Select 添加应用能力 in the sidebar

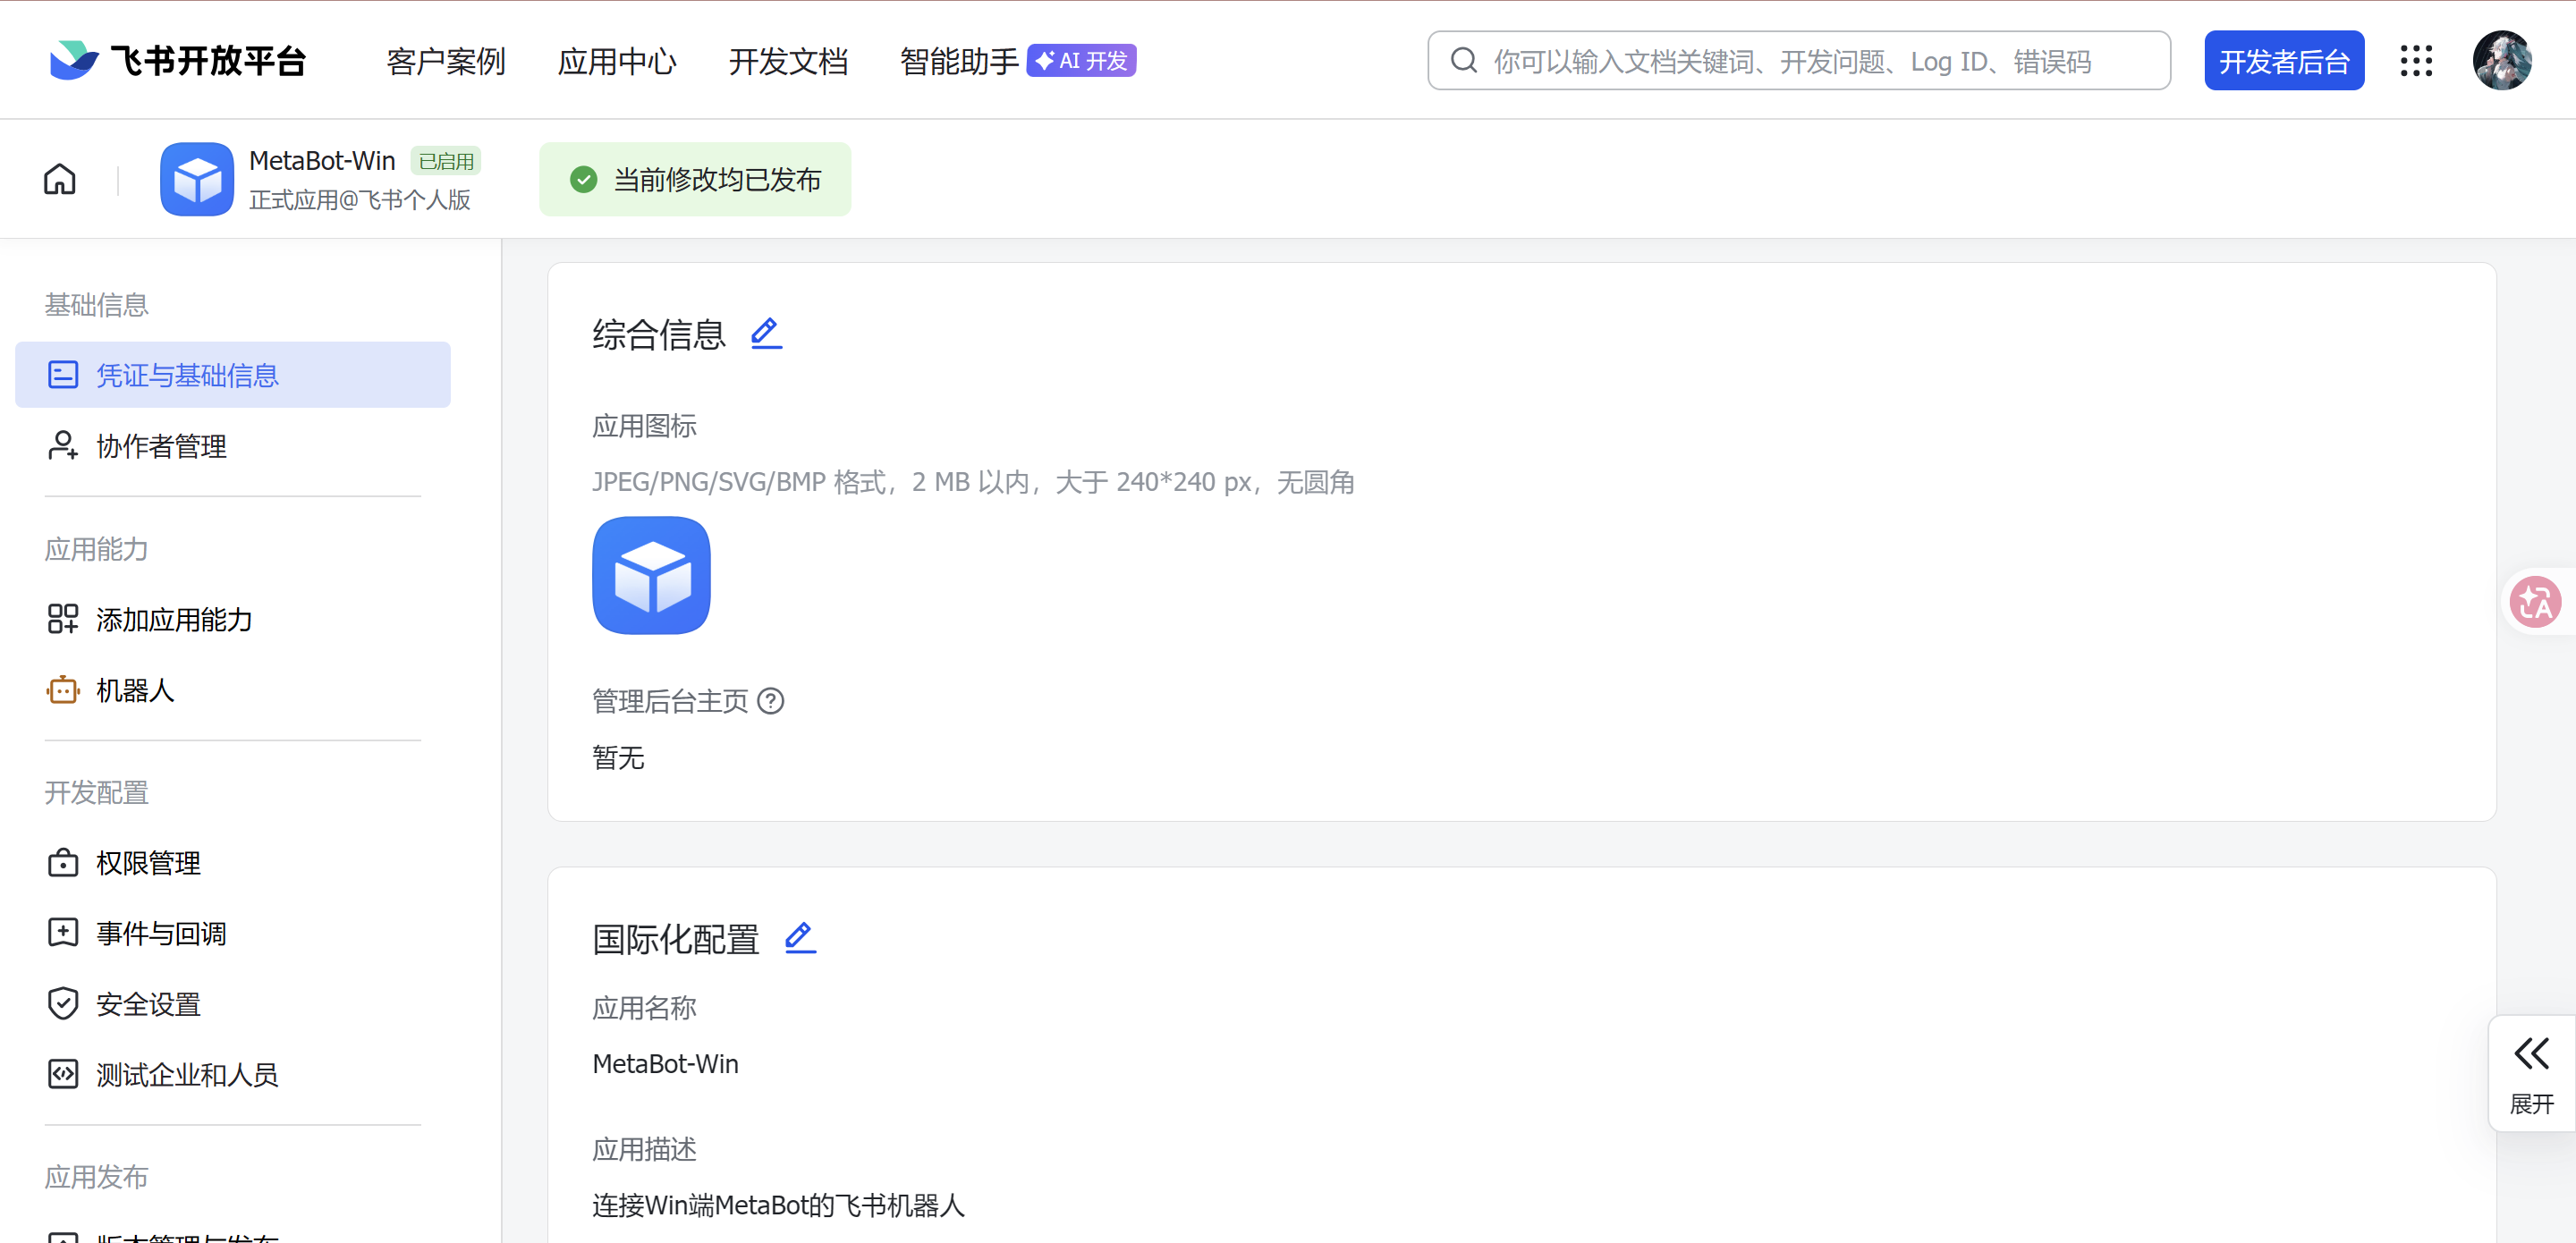coord(174,620)
